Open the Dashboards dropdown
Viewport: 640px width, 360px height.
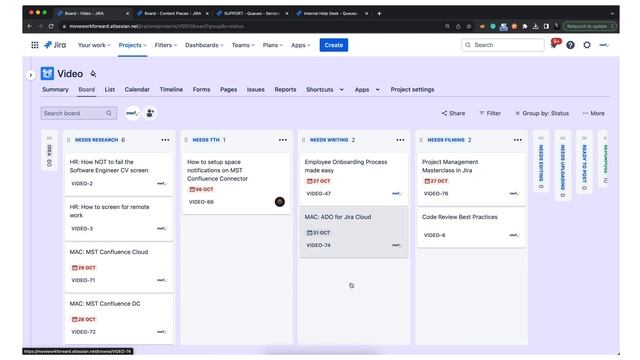point(204,45)
